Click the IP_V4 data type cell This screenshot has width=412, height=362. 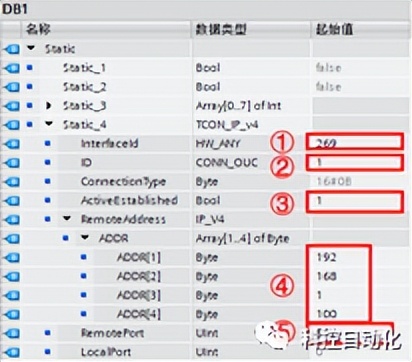pyautogui.click(x=210, y=219)
